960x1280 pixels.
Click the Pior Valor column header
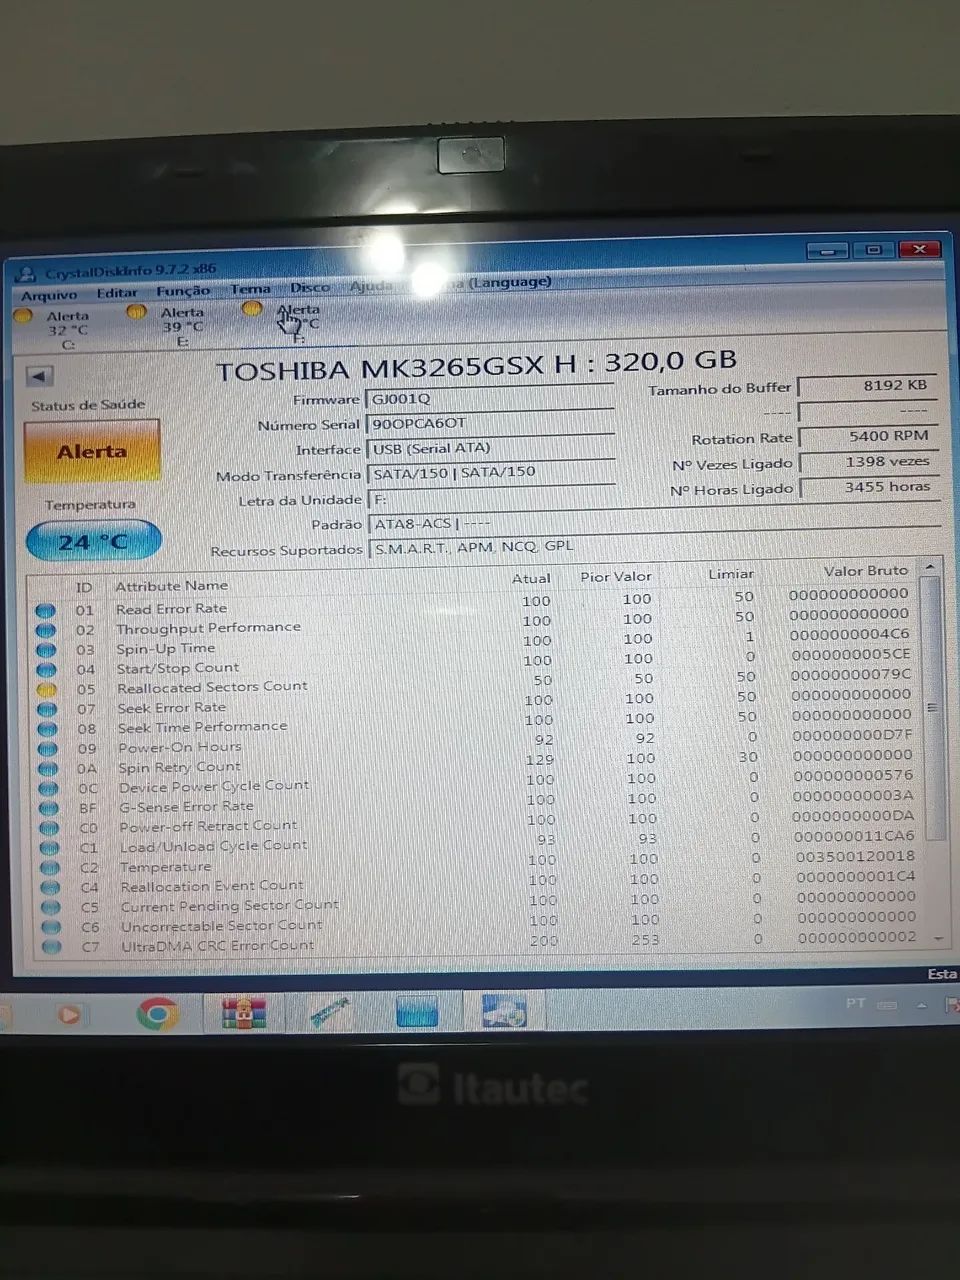pos(616,577)
